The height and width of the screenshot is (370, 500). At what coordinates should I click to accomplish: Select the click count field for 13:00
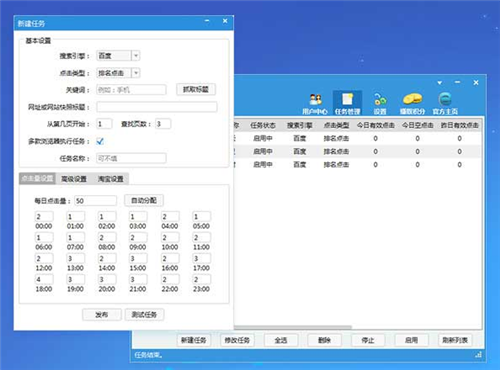coord(75,258)
